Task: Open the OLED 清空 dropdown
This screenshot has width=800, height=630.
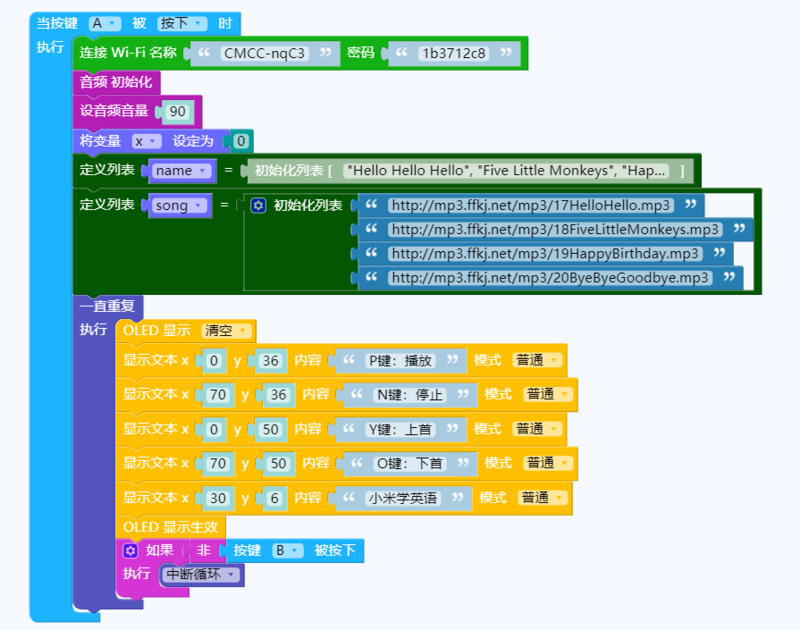Action: coord(226,330)
